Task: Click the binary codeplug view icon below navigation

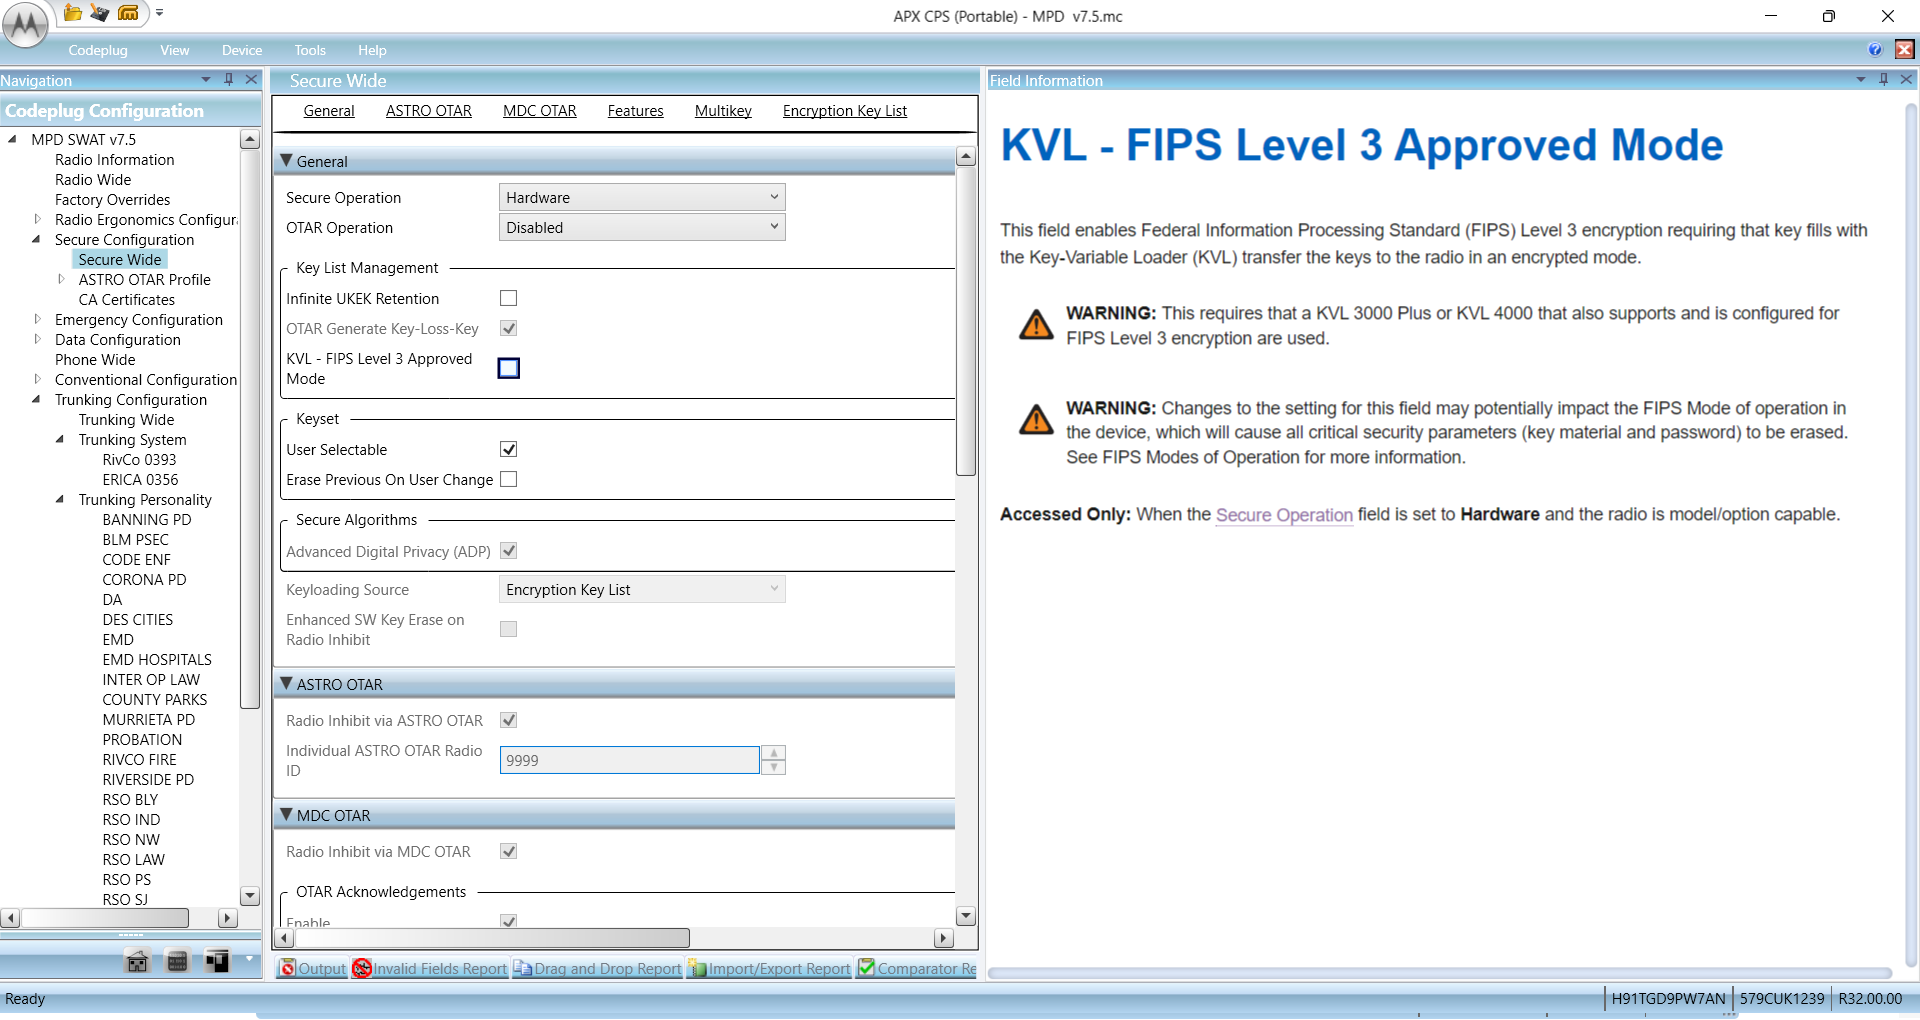Action: [x=177, y=962]
